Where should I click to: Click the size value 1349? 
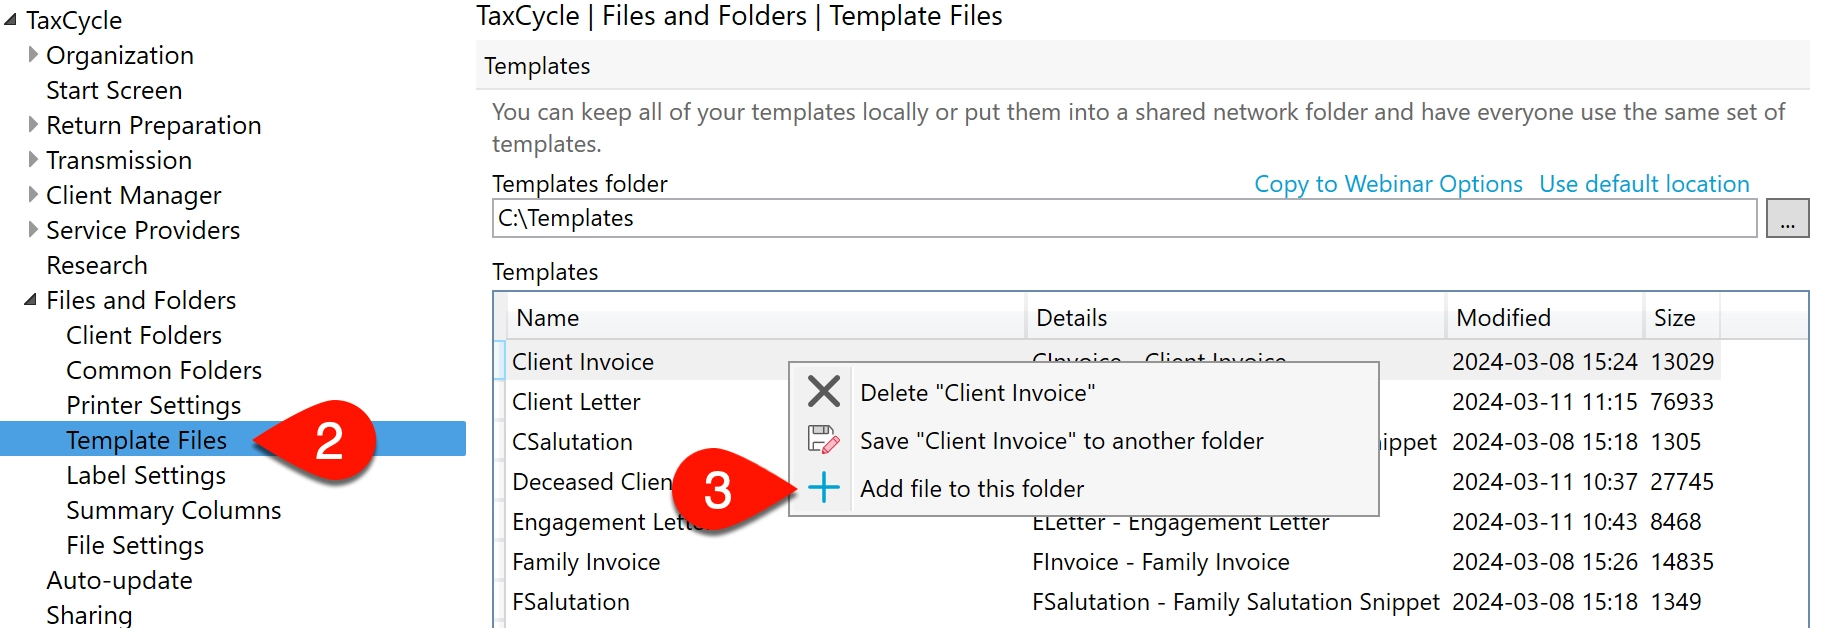(1676, 602)
